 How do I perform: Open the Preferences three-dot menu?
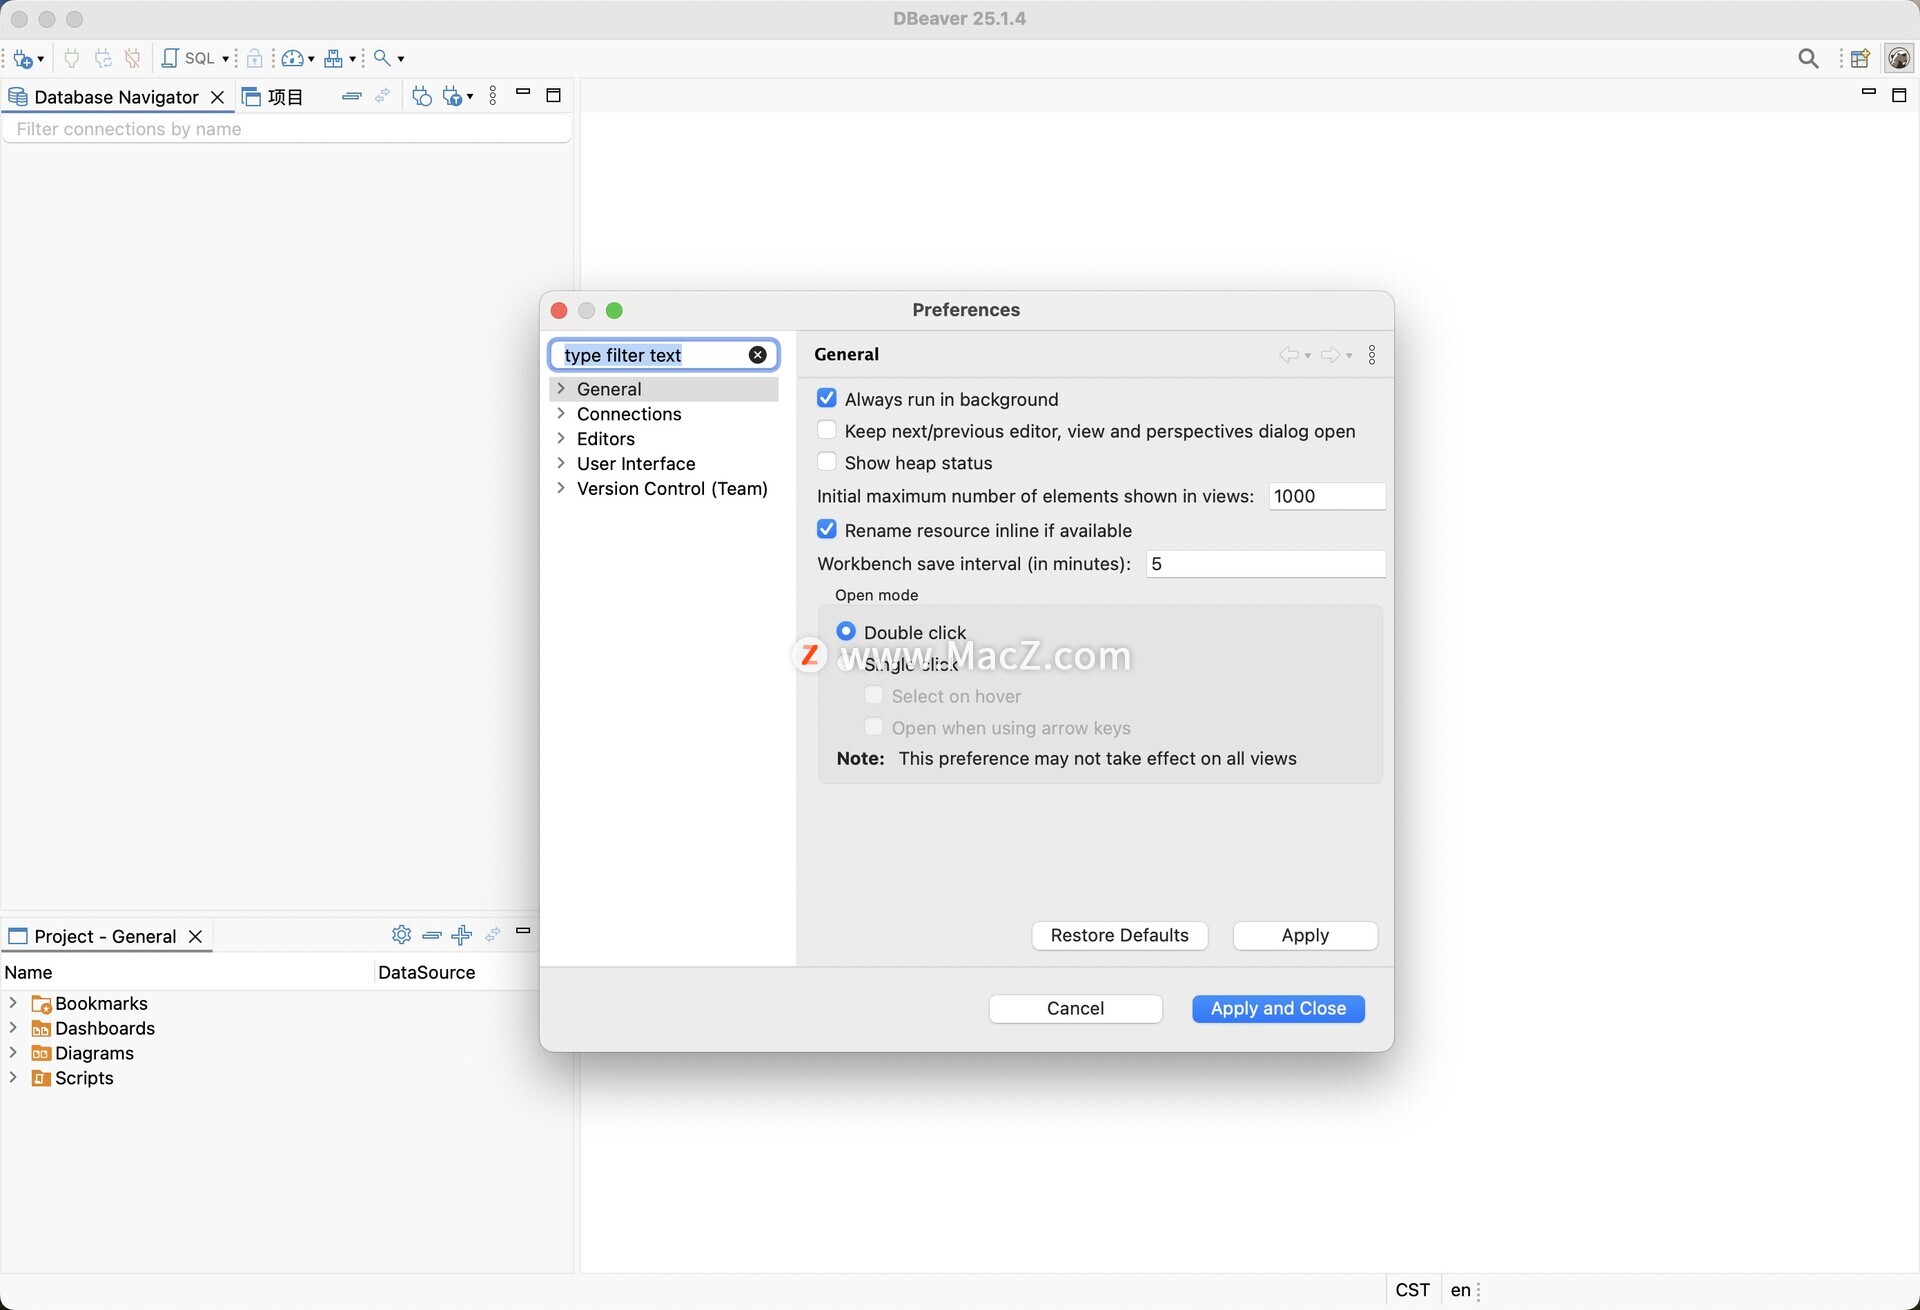point(1372,355)
